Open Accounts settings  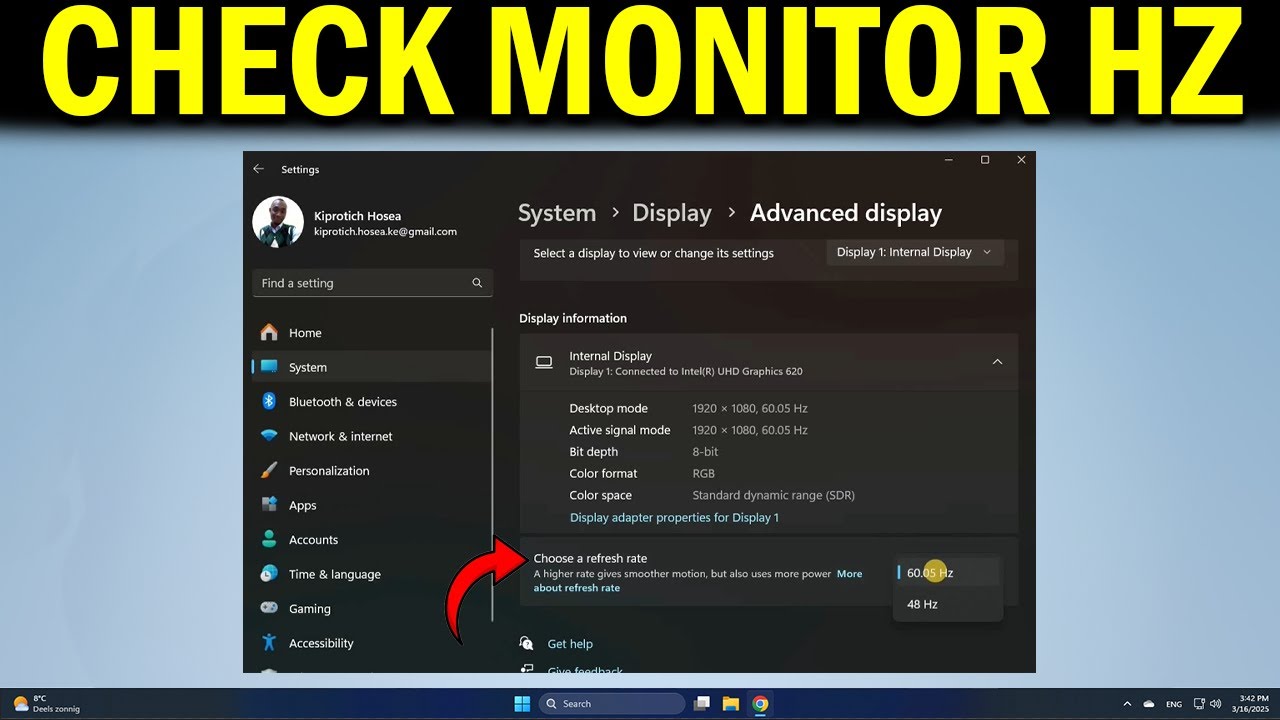point(372,540)
